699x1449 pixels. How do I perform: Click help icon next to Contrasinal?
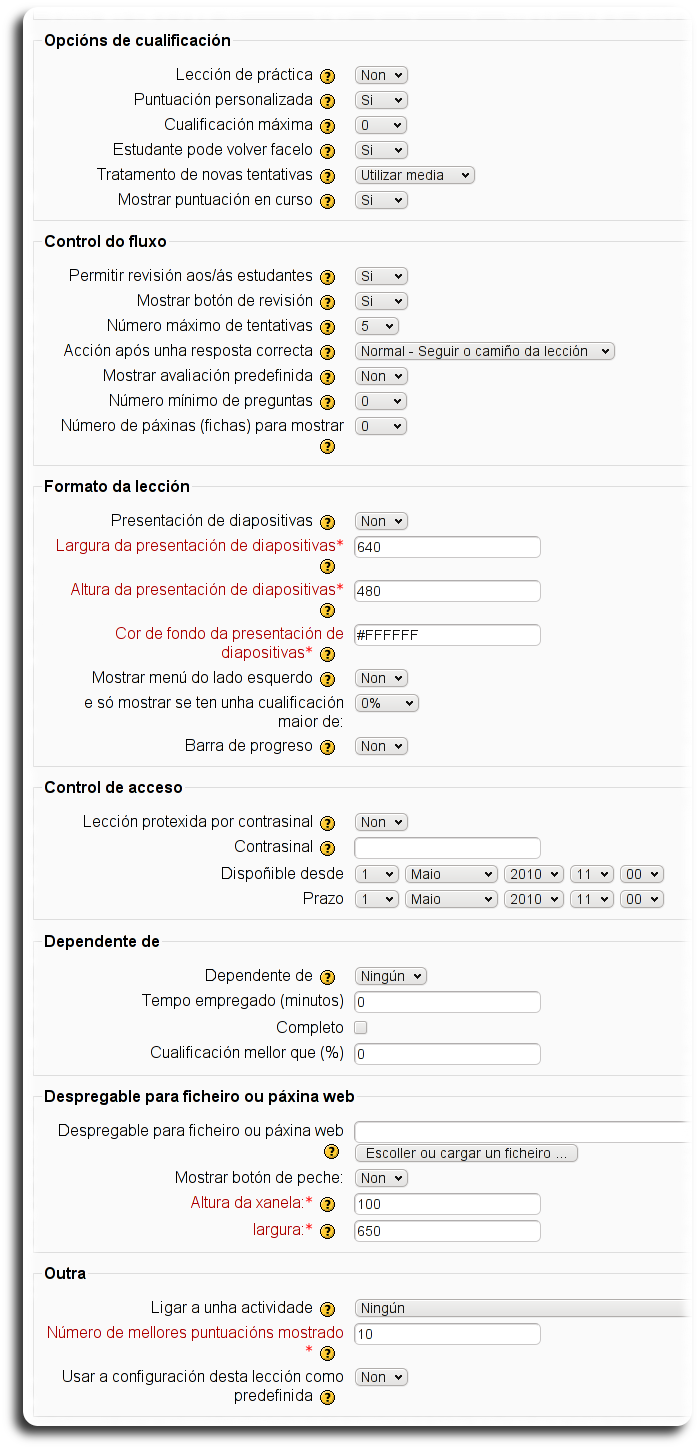pyautogui.click(x=327, y=848)
